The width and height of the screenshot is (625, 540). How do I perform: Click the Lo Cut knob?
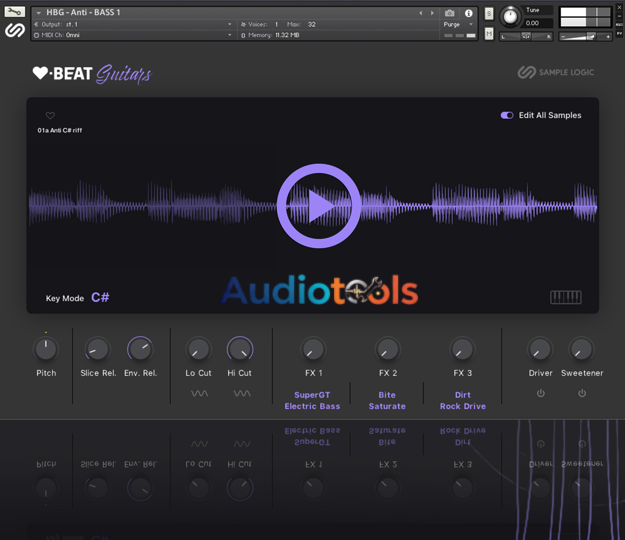pos(198,349)
